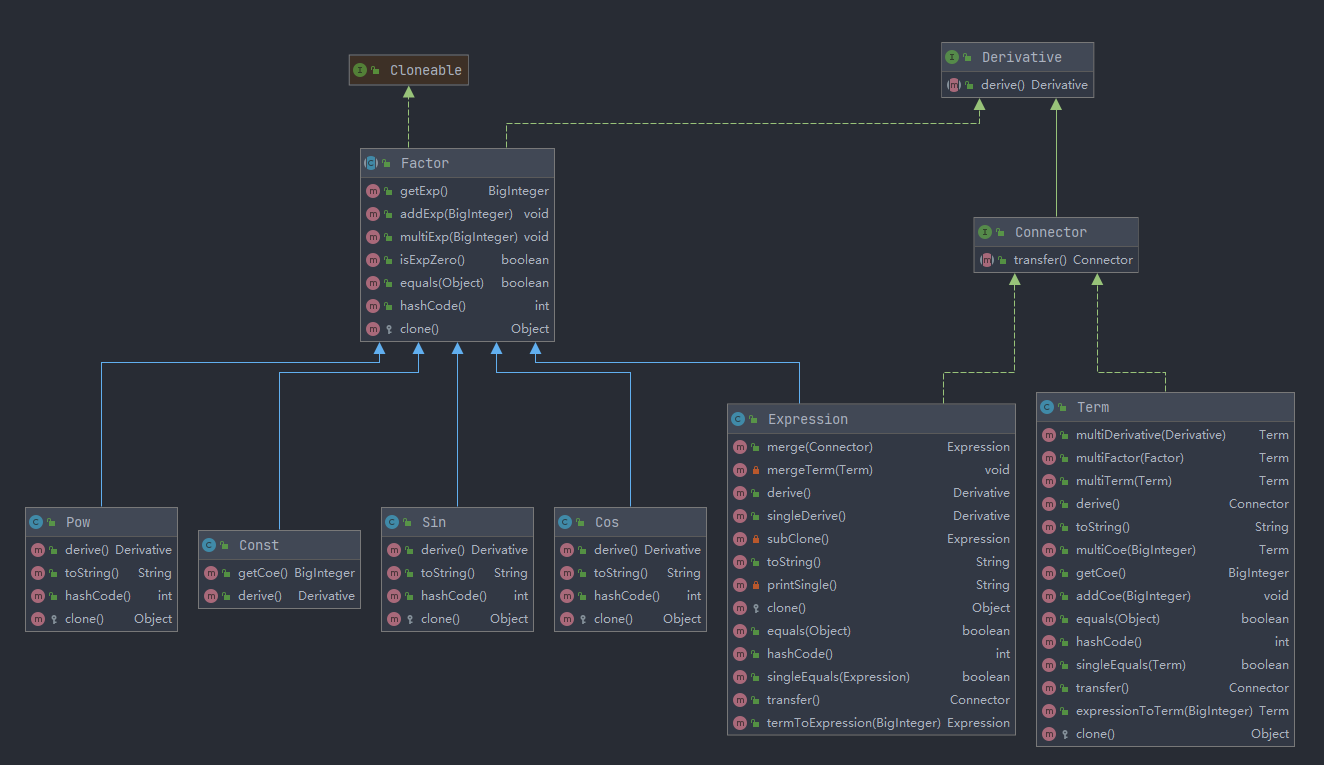
Task: Click the method icon beside getCoe() in Const
Action: coord(210,573)
